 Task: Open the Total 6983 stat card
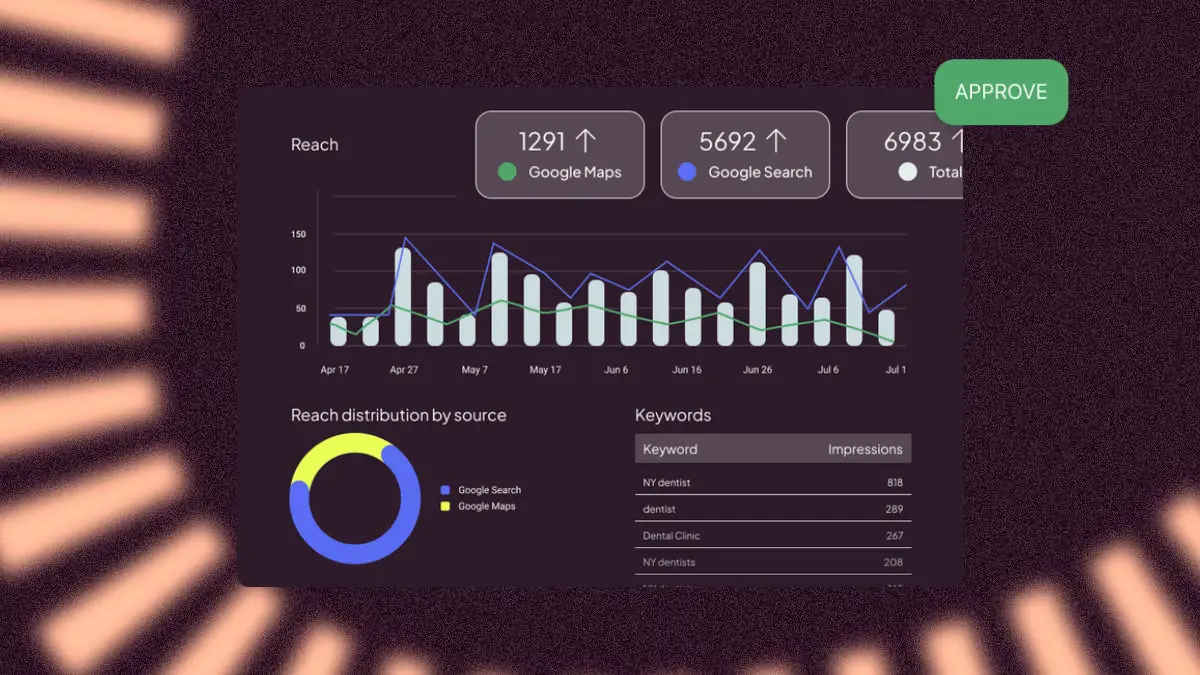coord(905,154)
